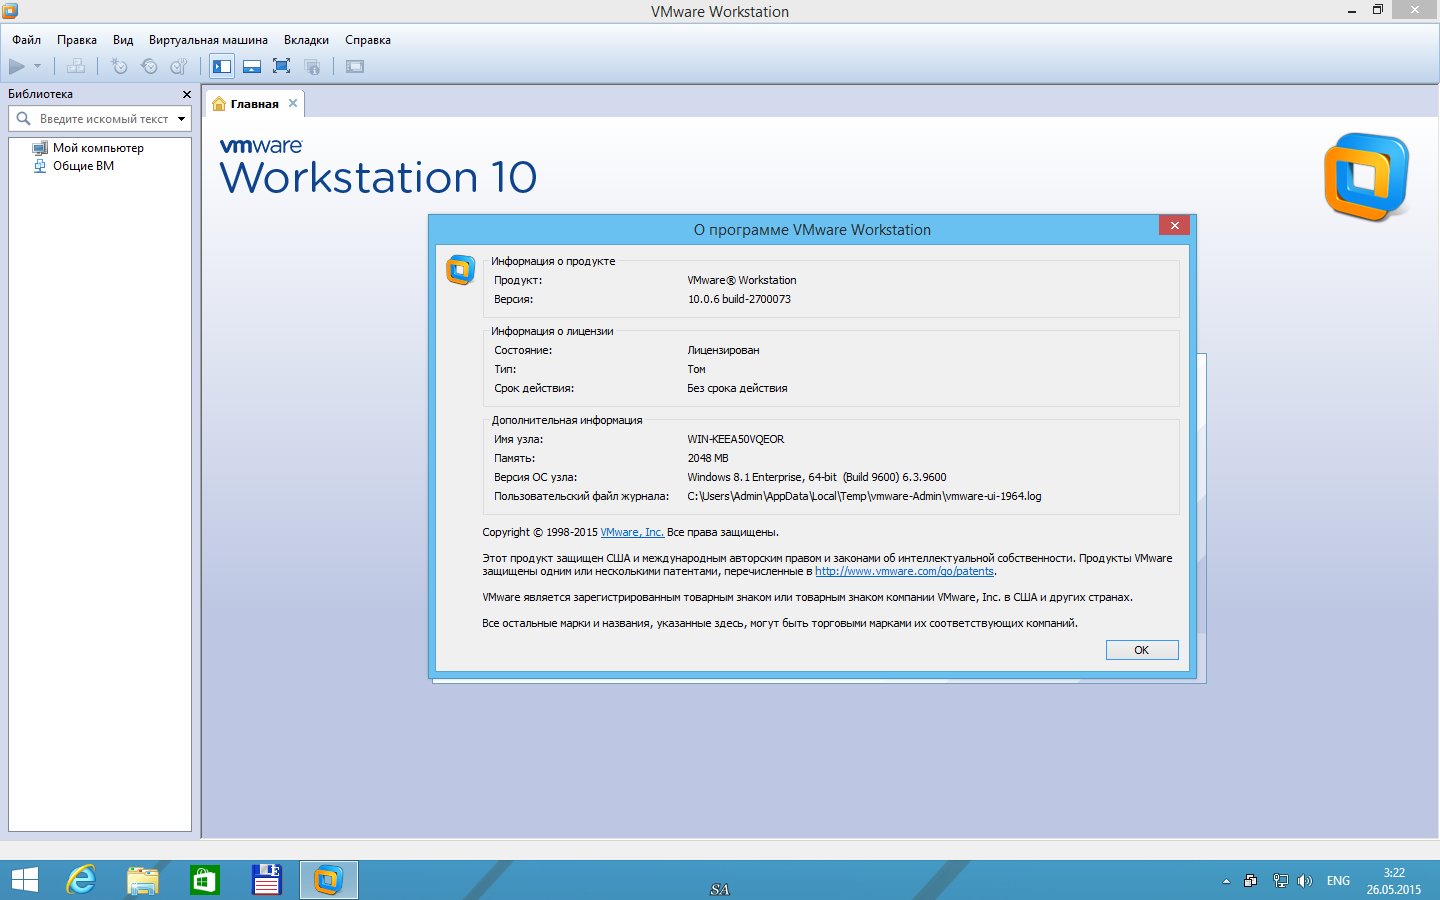Image resolution: width=1440 pixels, height=900 pixels.
Task: Select Общие ВМ in the library tree
Action: (83, 166)
